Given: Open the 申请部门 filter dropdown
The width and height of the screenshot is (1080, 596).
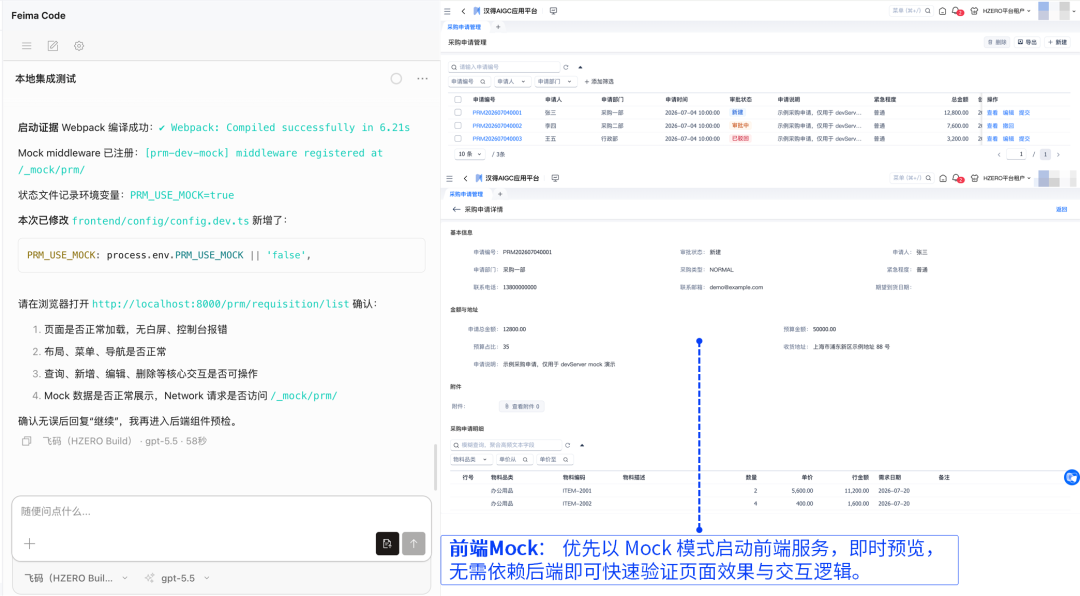Looking at the screenshot, I should coord(555,81).
